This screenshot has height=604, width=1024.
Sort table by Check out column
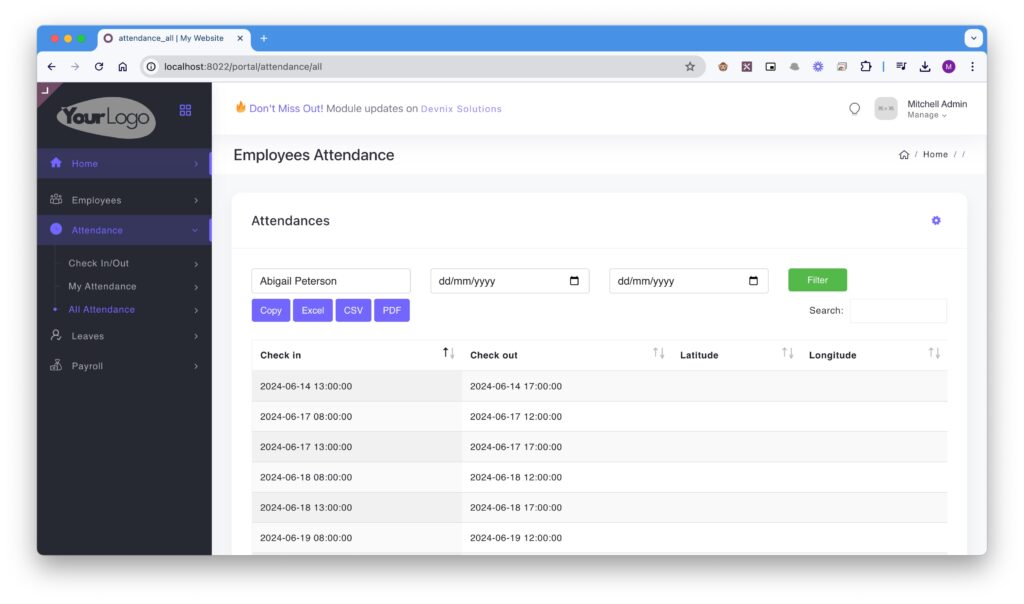(658, 354)
